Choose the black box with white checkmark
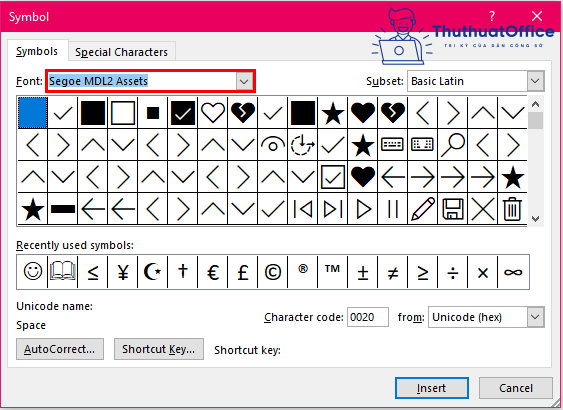The image size is (563, 410). coord(183,113)
